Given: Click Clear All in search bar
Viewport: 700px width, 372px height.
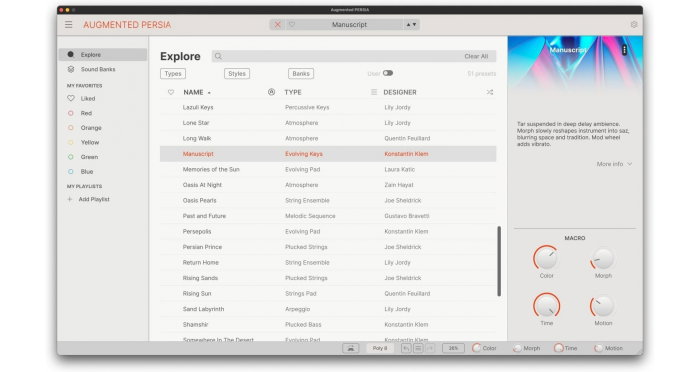Looking at the screenshot, I should tap(476, 56).
